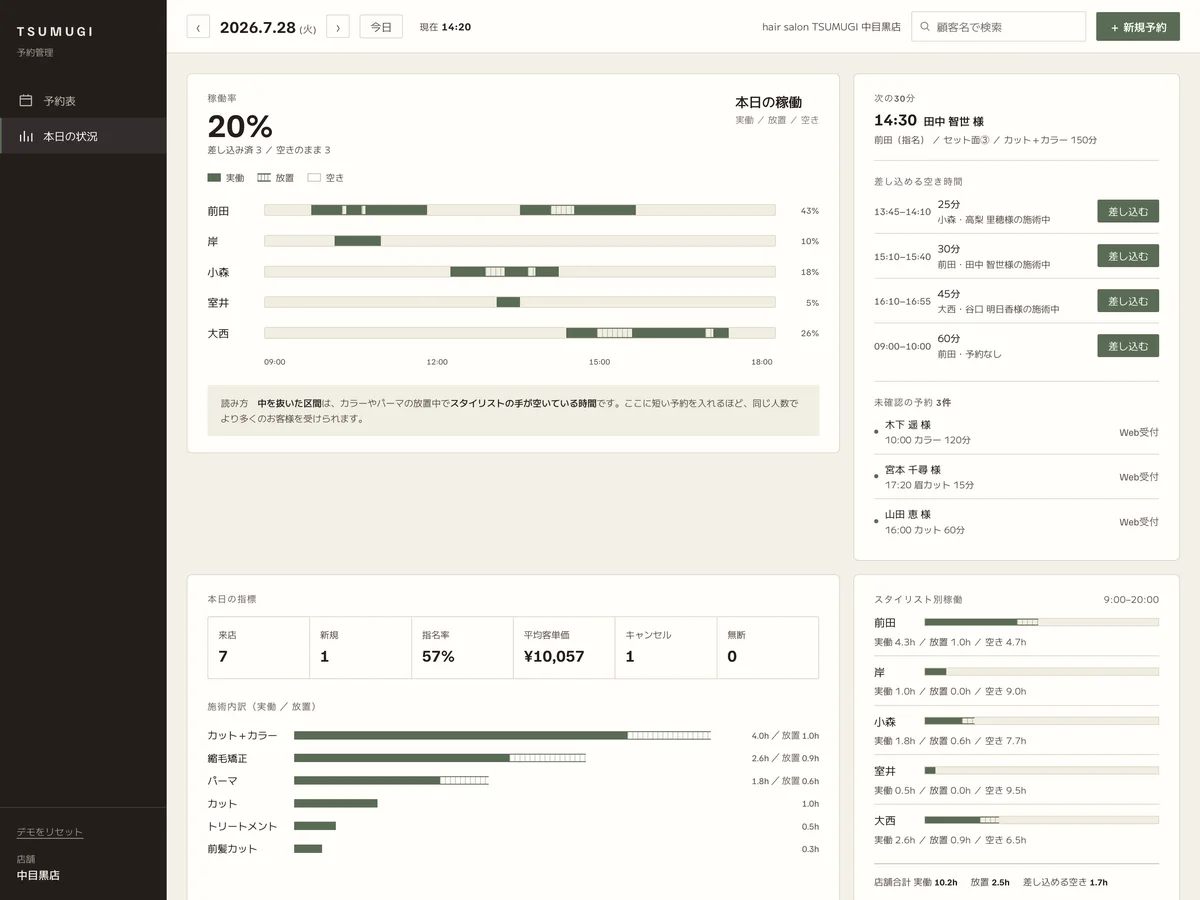Click 前田's utilization timeline bar
The height and width of the screenshot is (900, 1200).
519,210
